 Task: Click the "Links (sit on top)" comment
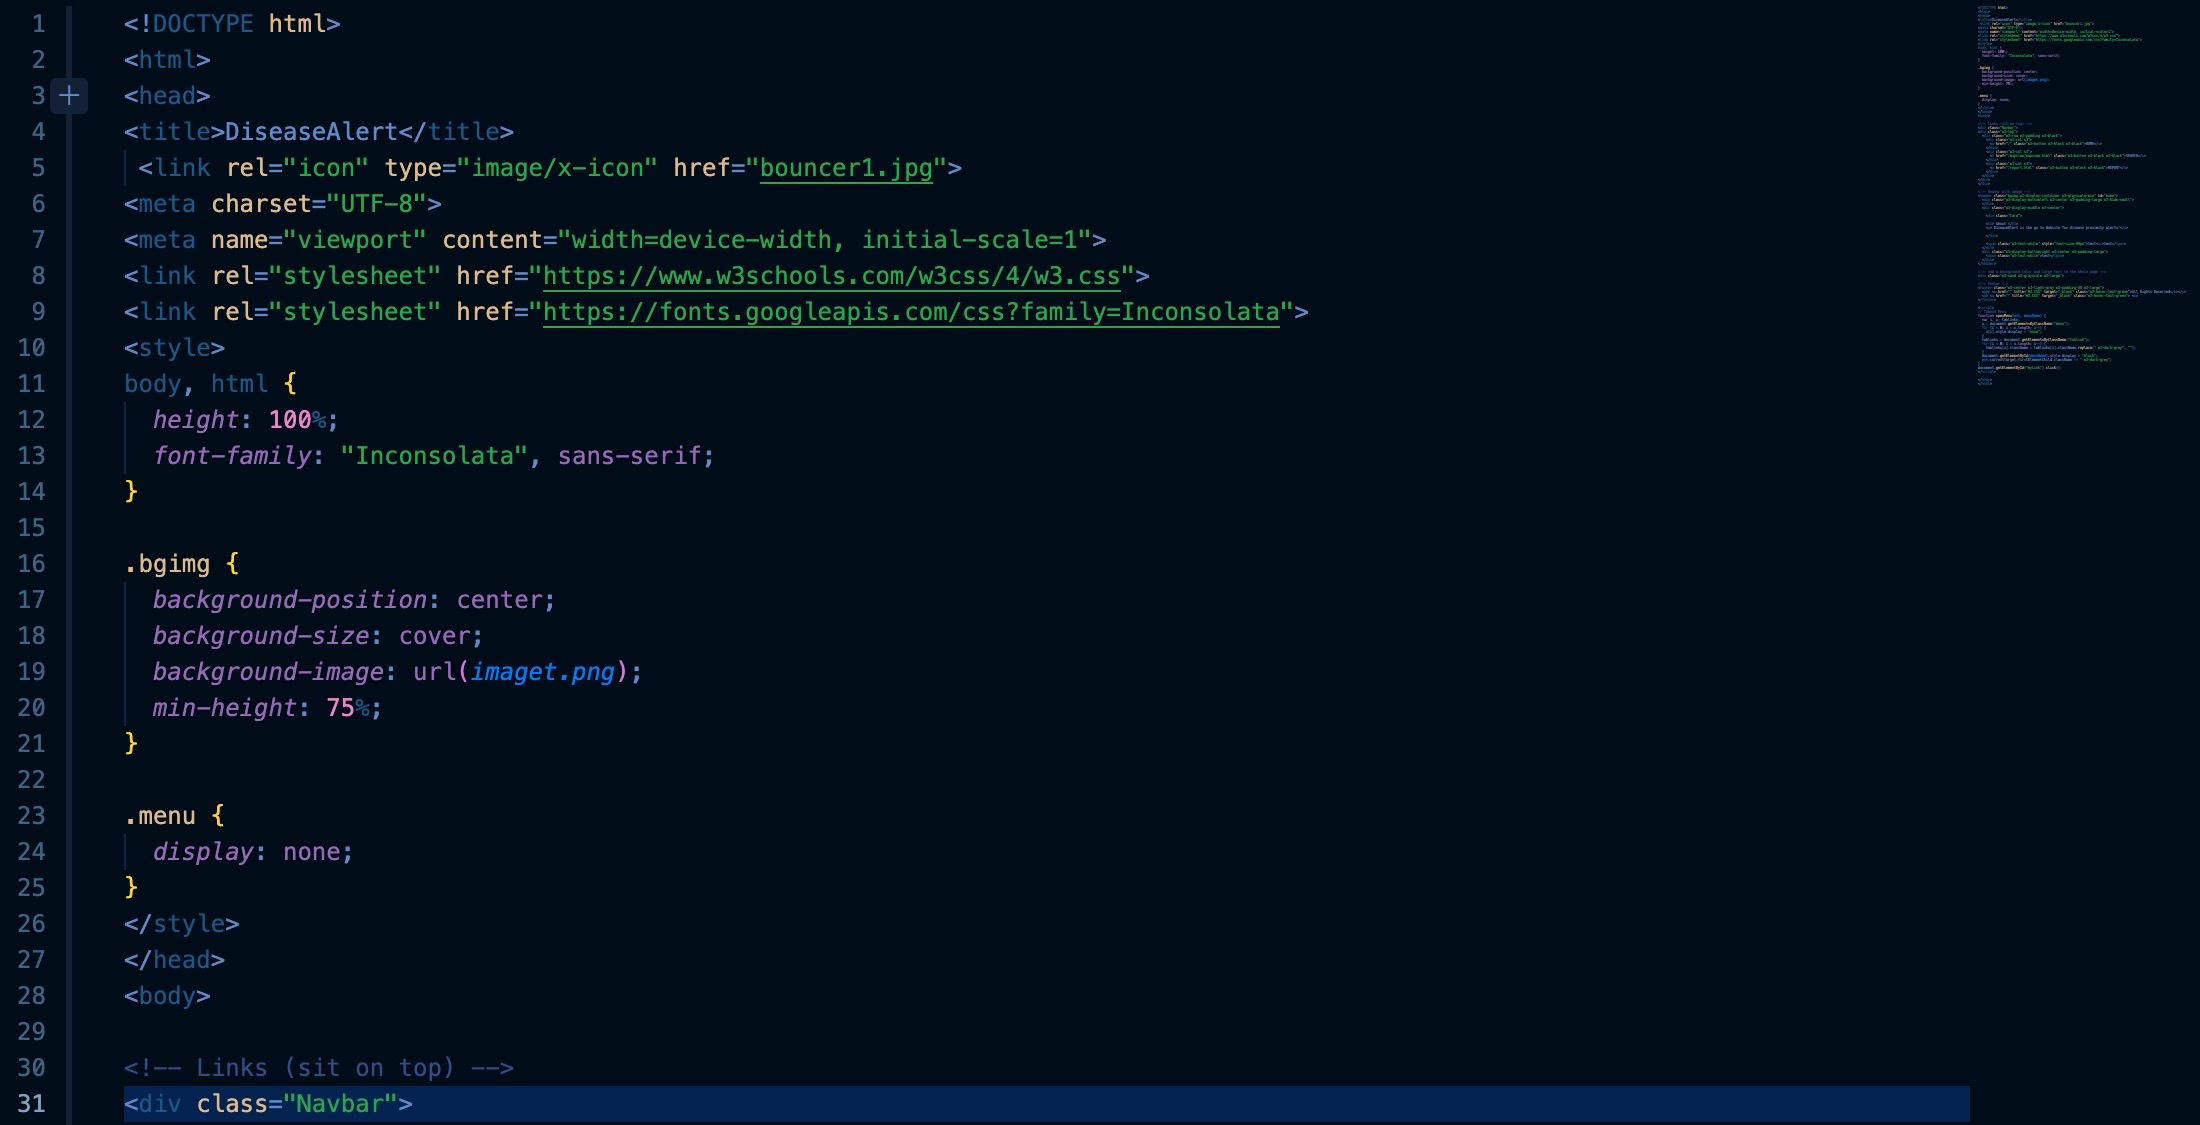coord(318,1068)
